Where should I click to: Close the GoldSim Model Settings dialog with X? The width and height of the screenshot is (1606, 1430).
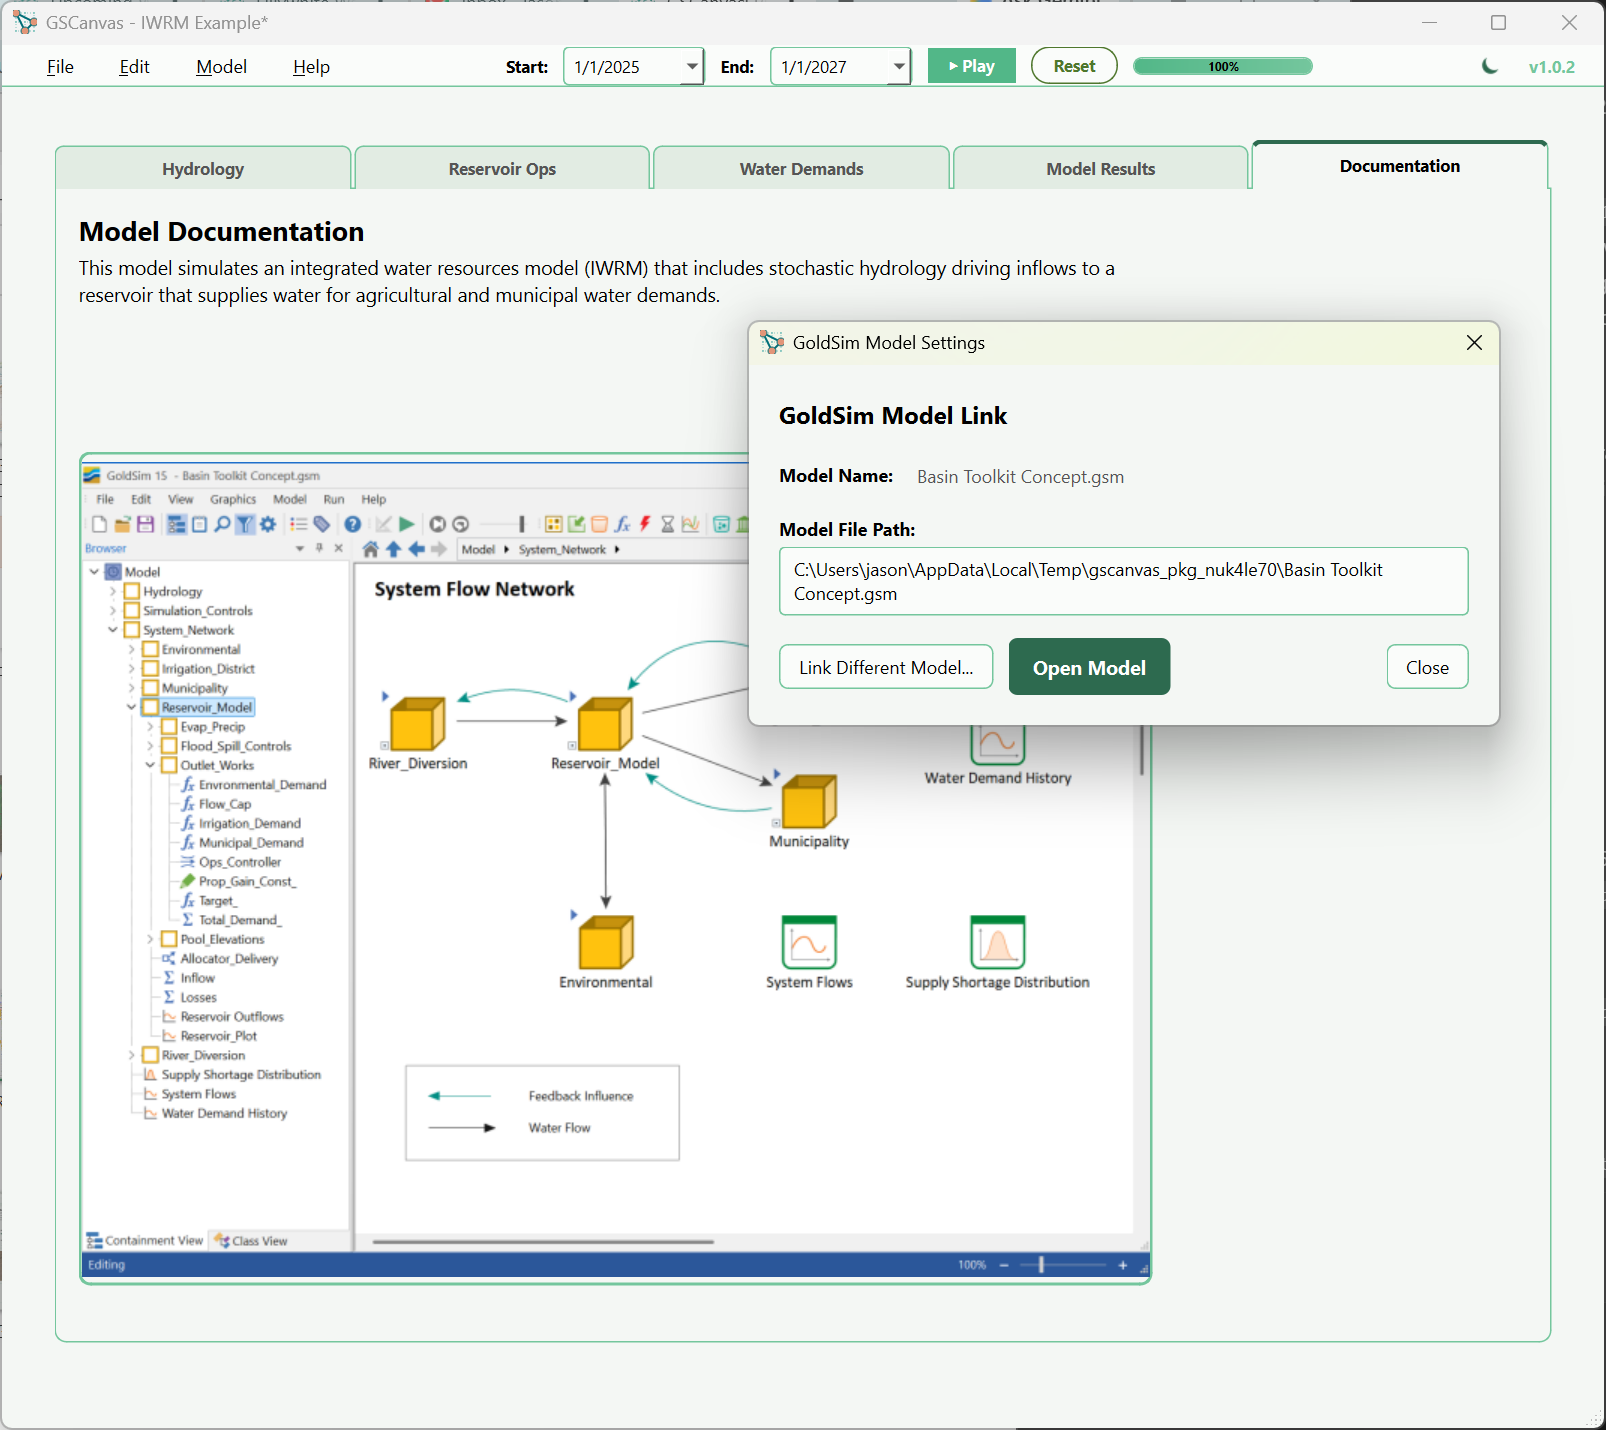point(1474,343)
